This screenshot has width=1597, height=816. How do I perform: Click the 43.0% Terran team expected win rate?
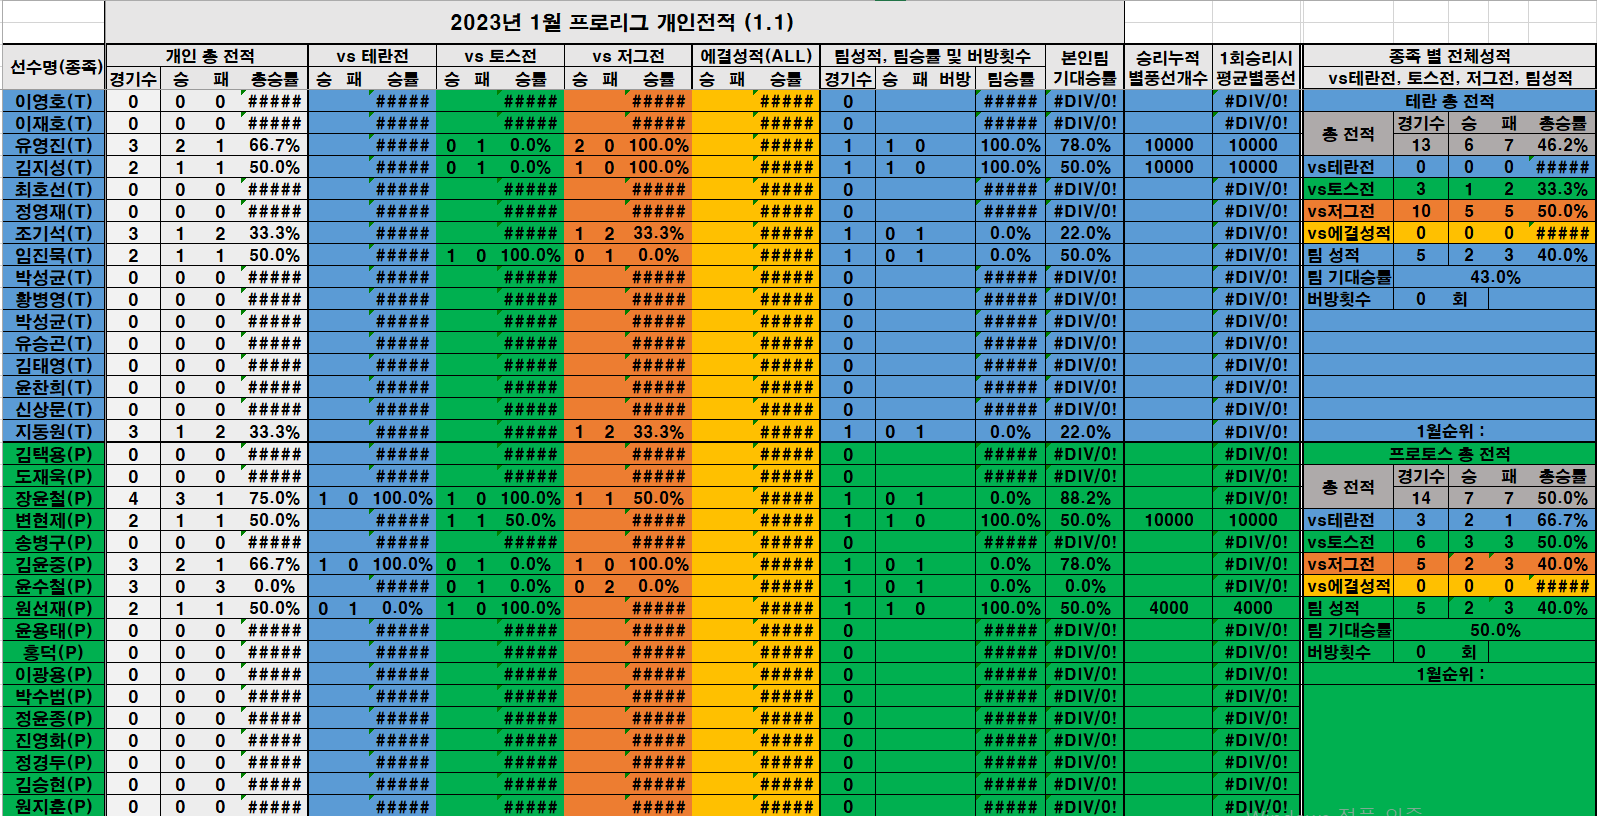[1494, 277]
